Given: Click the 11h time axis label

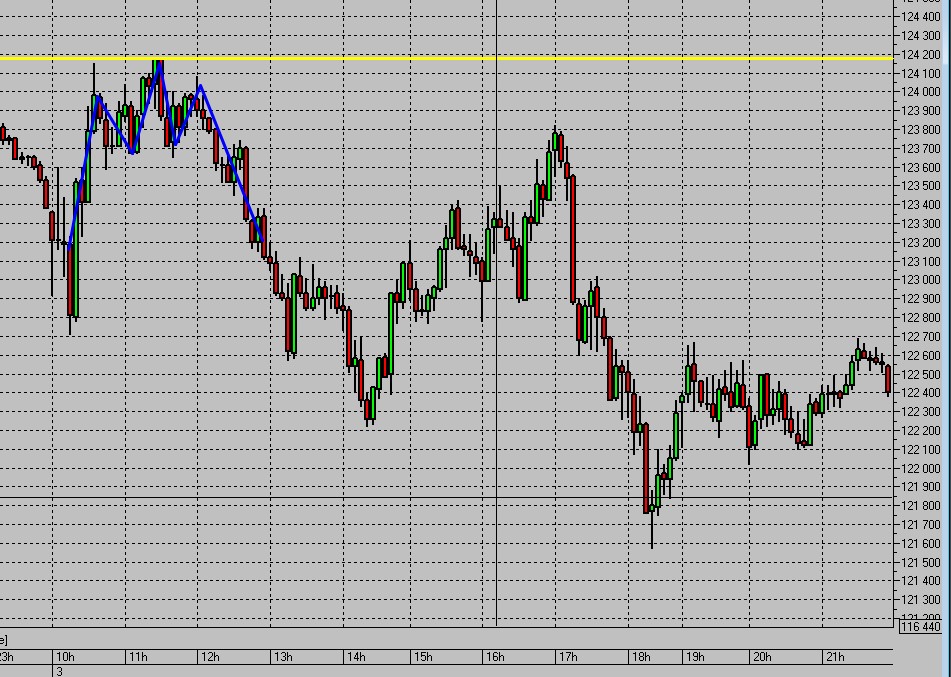Looking at the screenshot, I should click(x=138, y=657).
